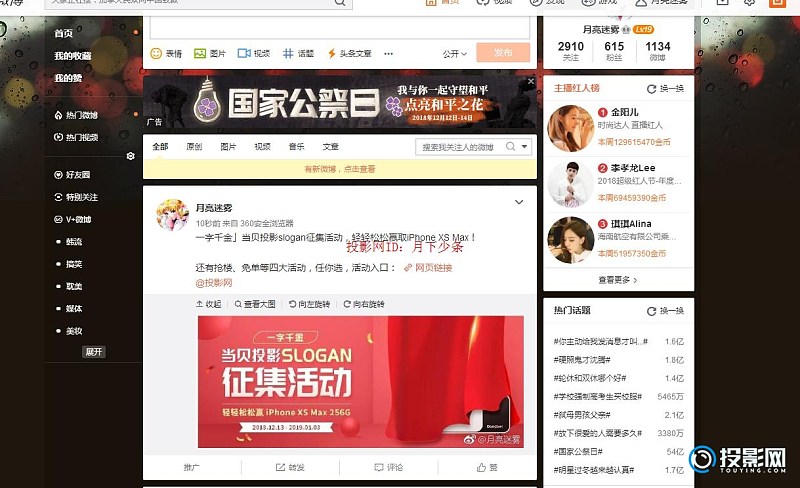
Task: Click the top search bar magnifier icon
Action: [340, 3]
